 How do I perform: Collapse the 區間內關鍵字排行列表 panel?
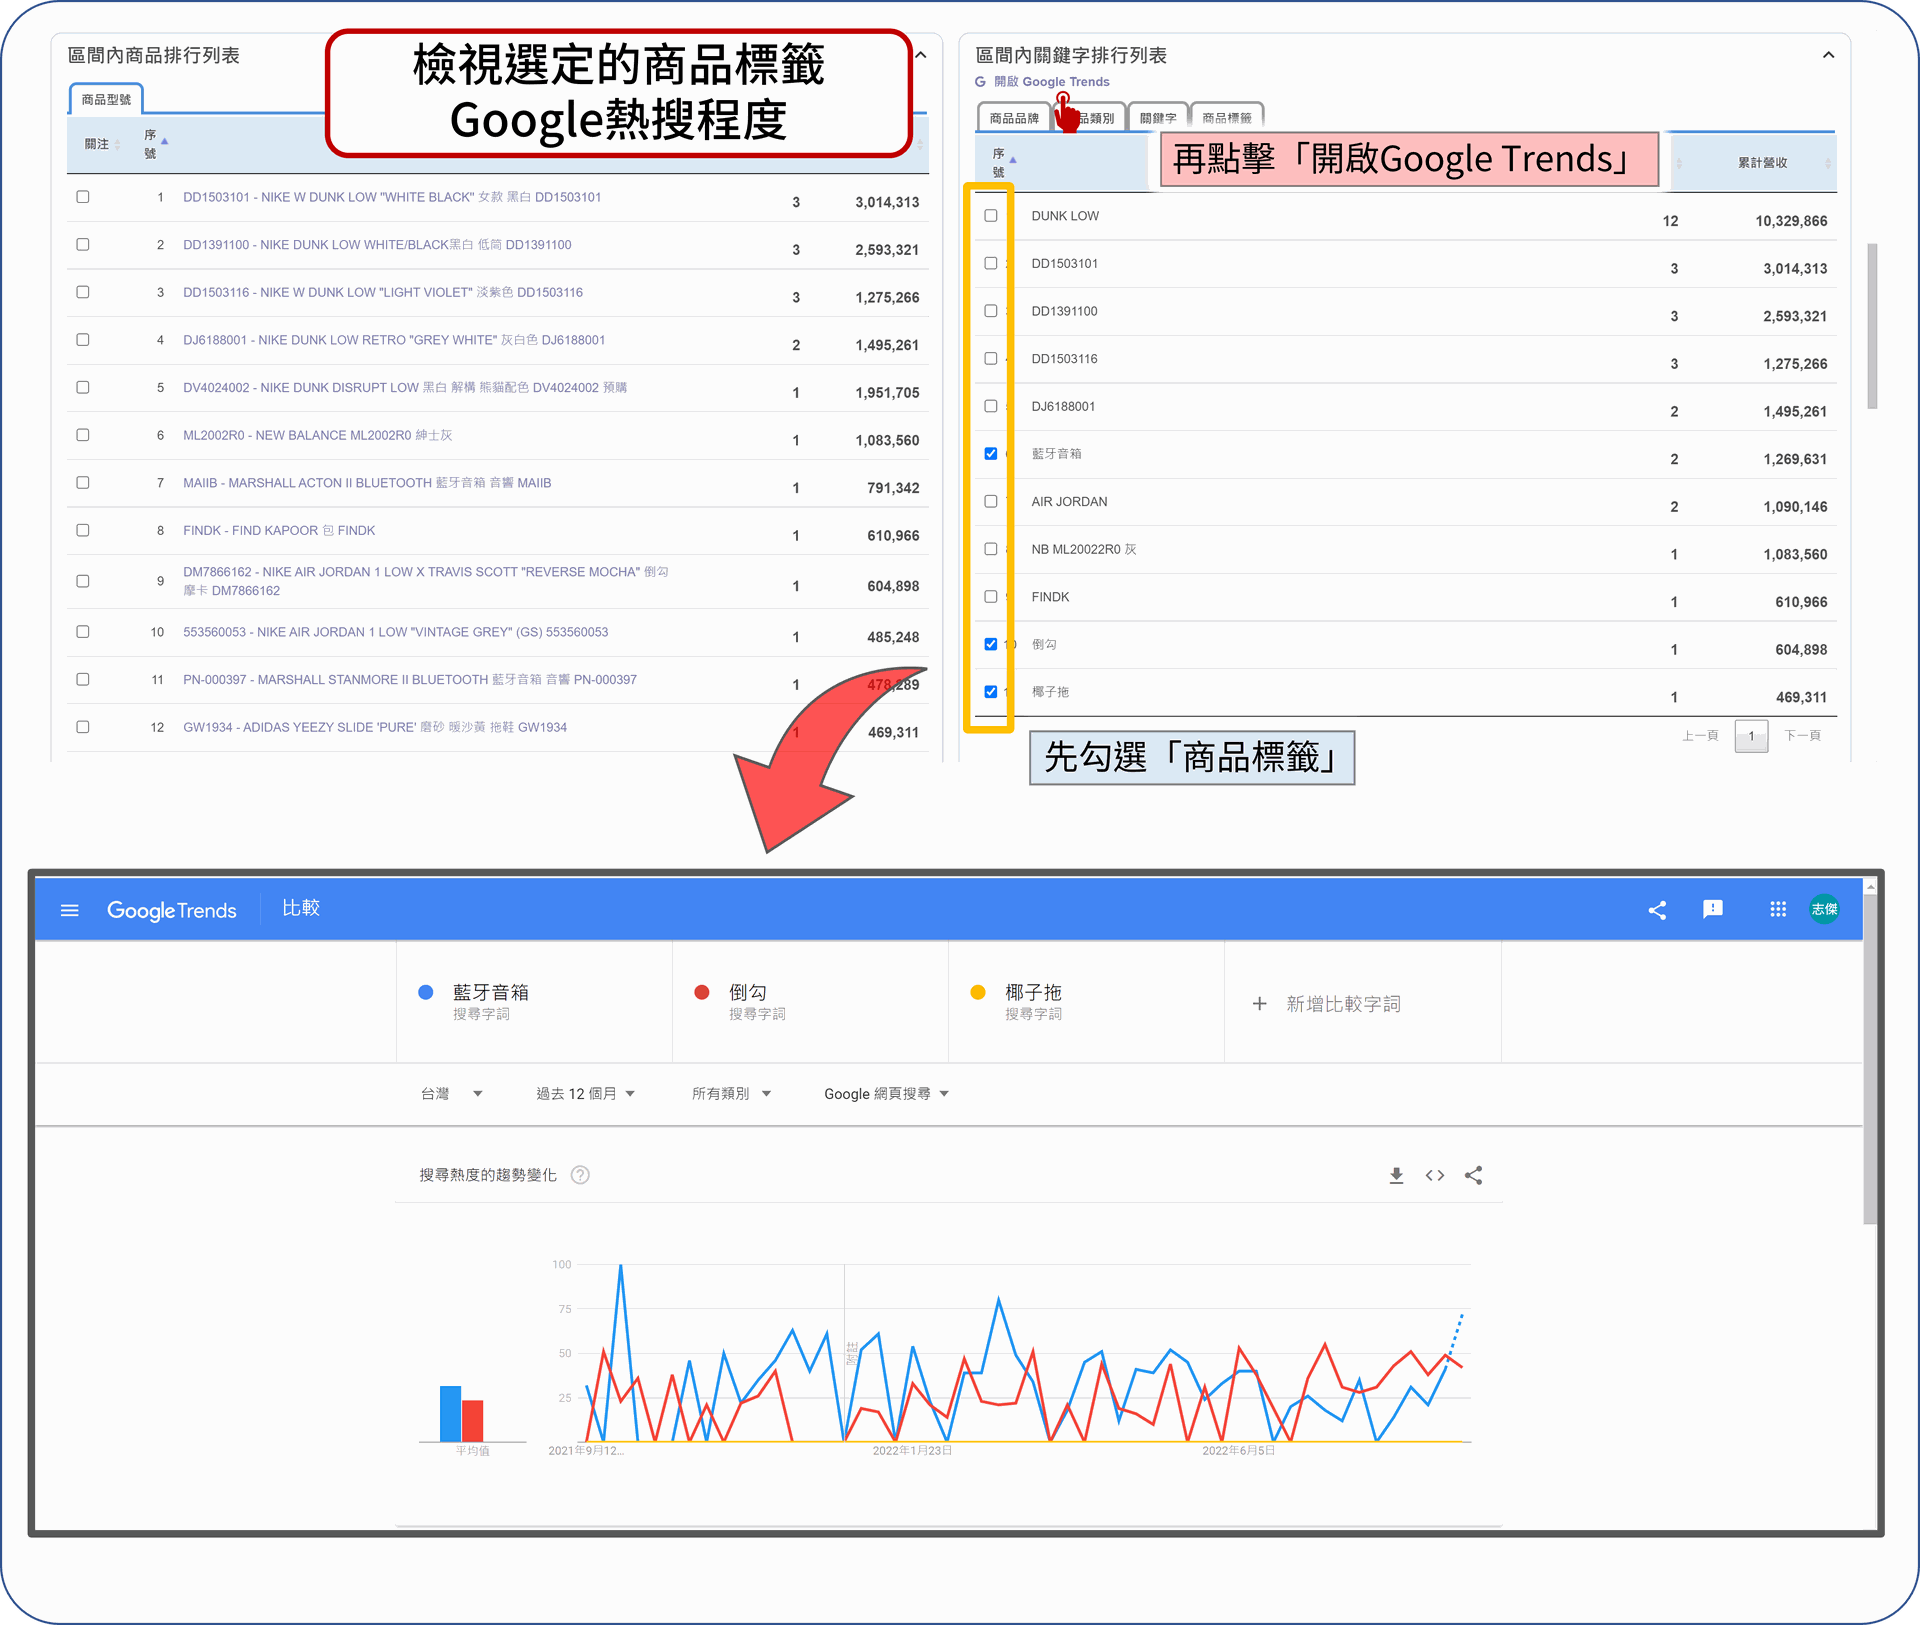point(1828,55)
